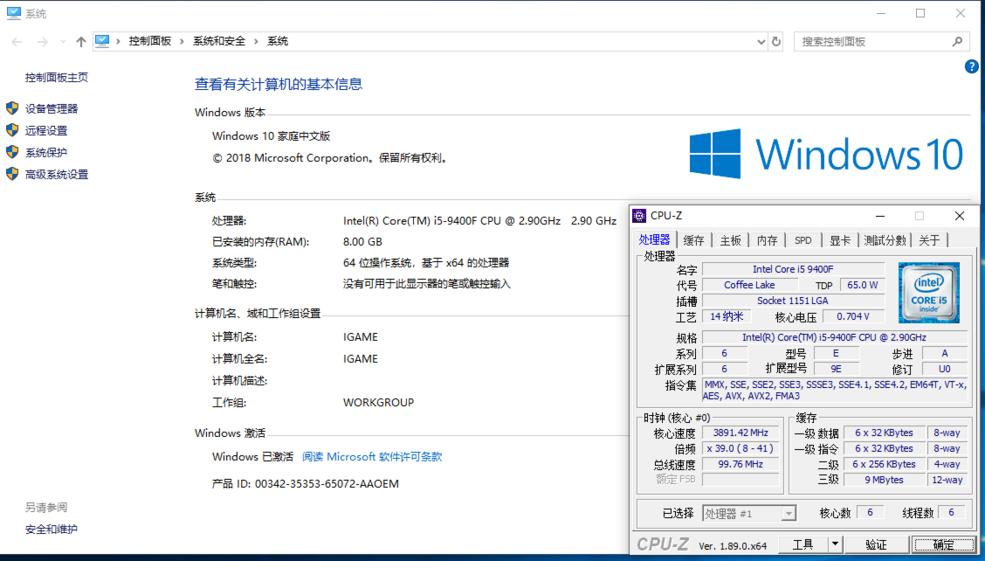Click the 倍频 value x 39.0 (8 - 41)
The width and height of the screenshot is (985, 561).
[741, 449]
